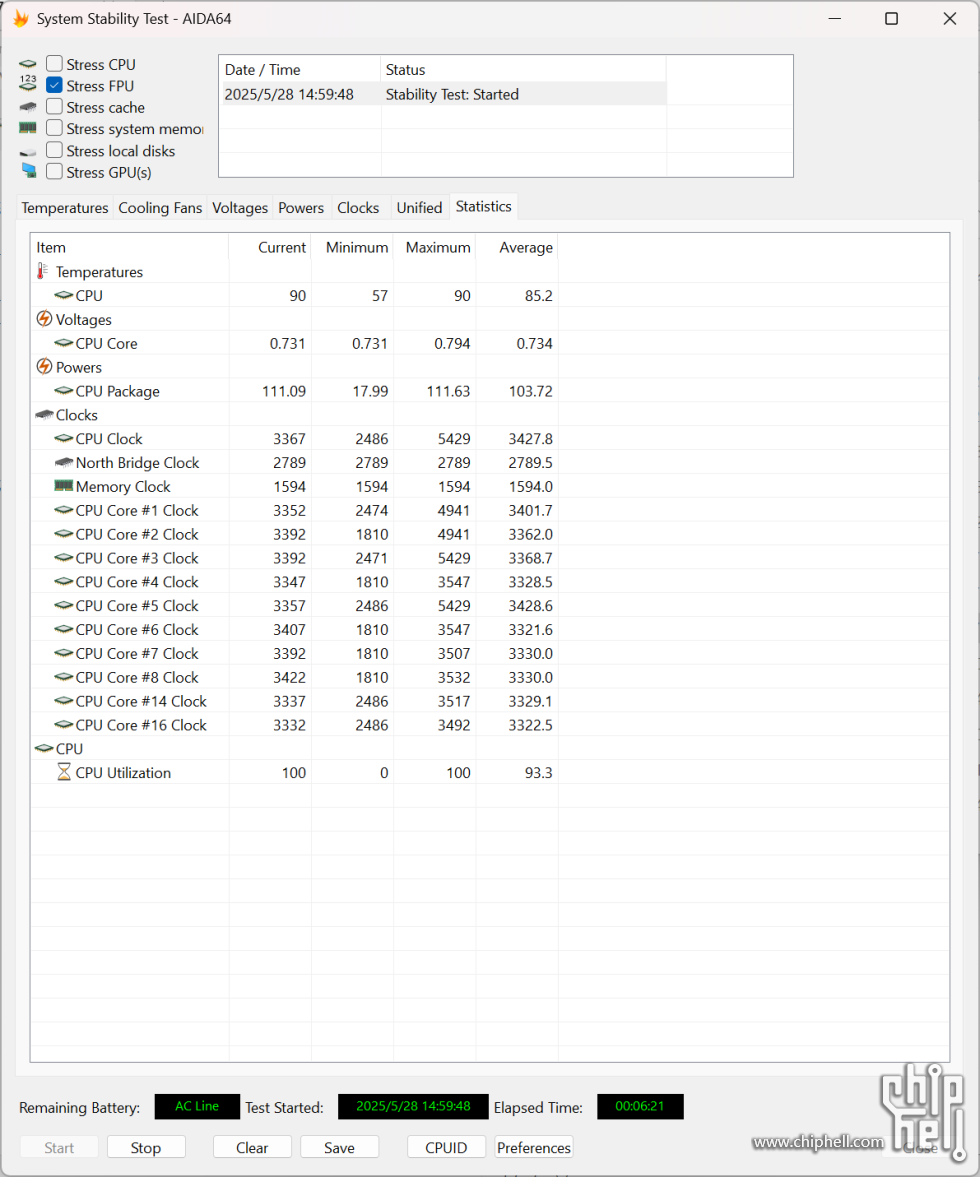The height and width of the screenshot is (1177, 980).
Task: Click the Stress system memory RAM icon
Action: tap(28, 128)
